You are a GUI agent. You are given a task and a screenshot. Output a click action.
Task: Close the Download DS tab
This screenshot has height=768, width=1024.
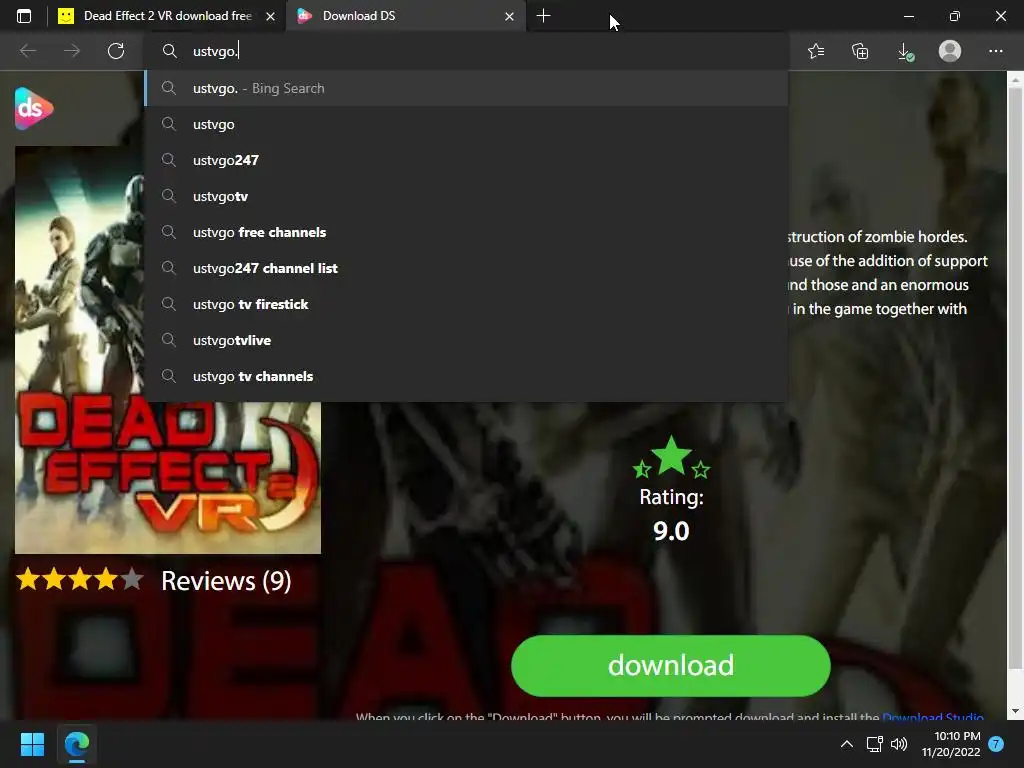pos(509,16)
